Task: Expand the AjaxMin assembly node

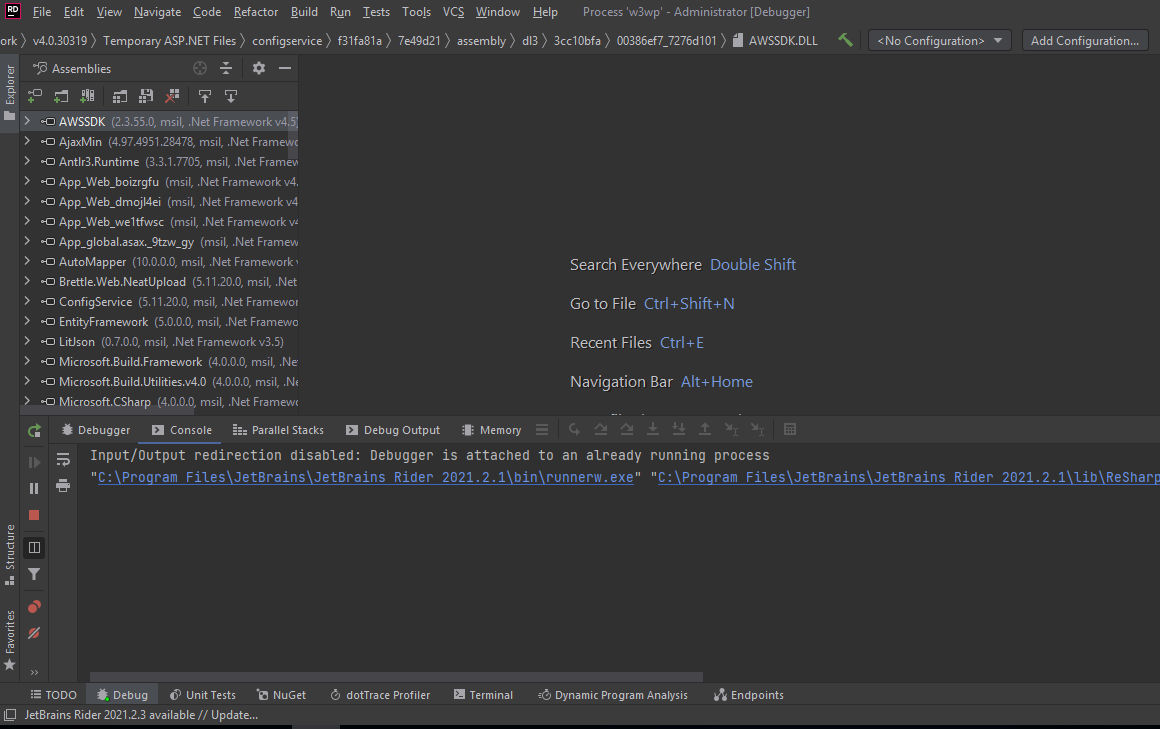Action: 27,141
